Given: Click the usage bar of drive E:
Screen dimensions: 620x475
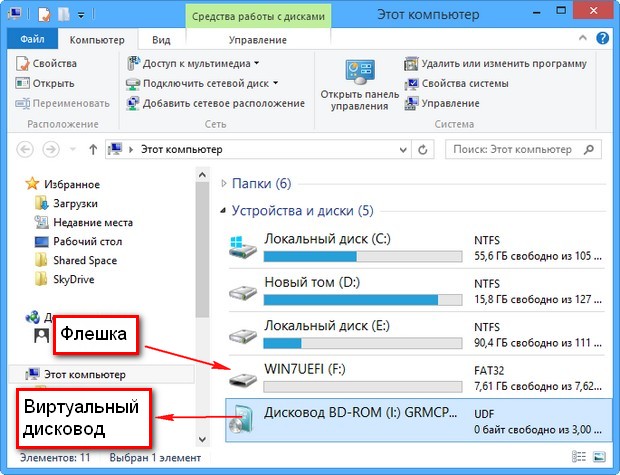Looking at the screenshot, I should [363, 343].
